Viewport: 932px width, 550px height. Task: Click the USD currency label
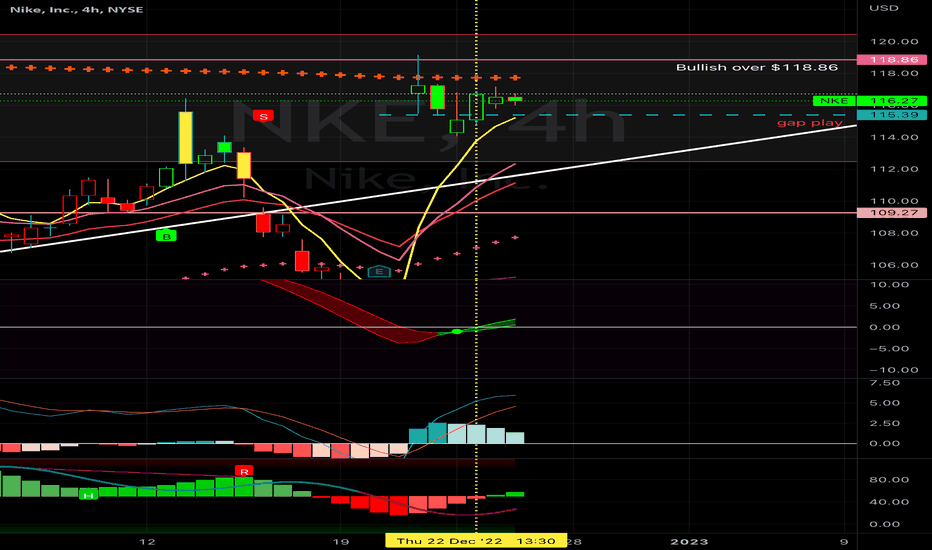[x=884, y=8]
